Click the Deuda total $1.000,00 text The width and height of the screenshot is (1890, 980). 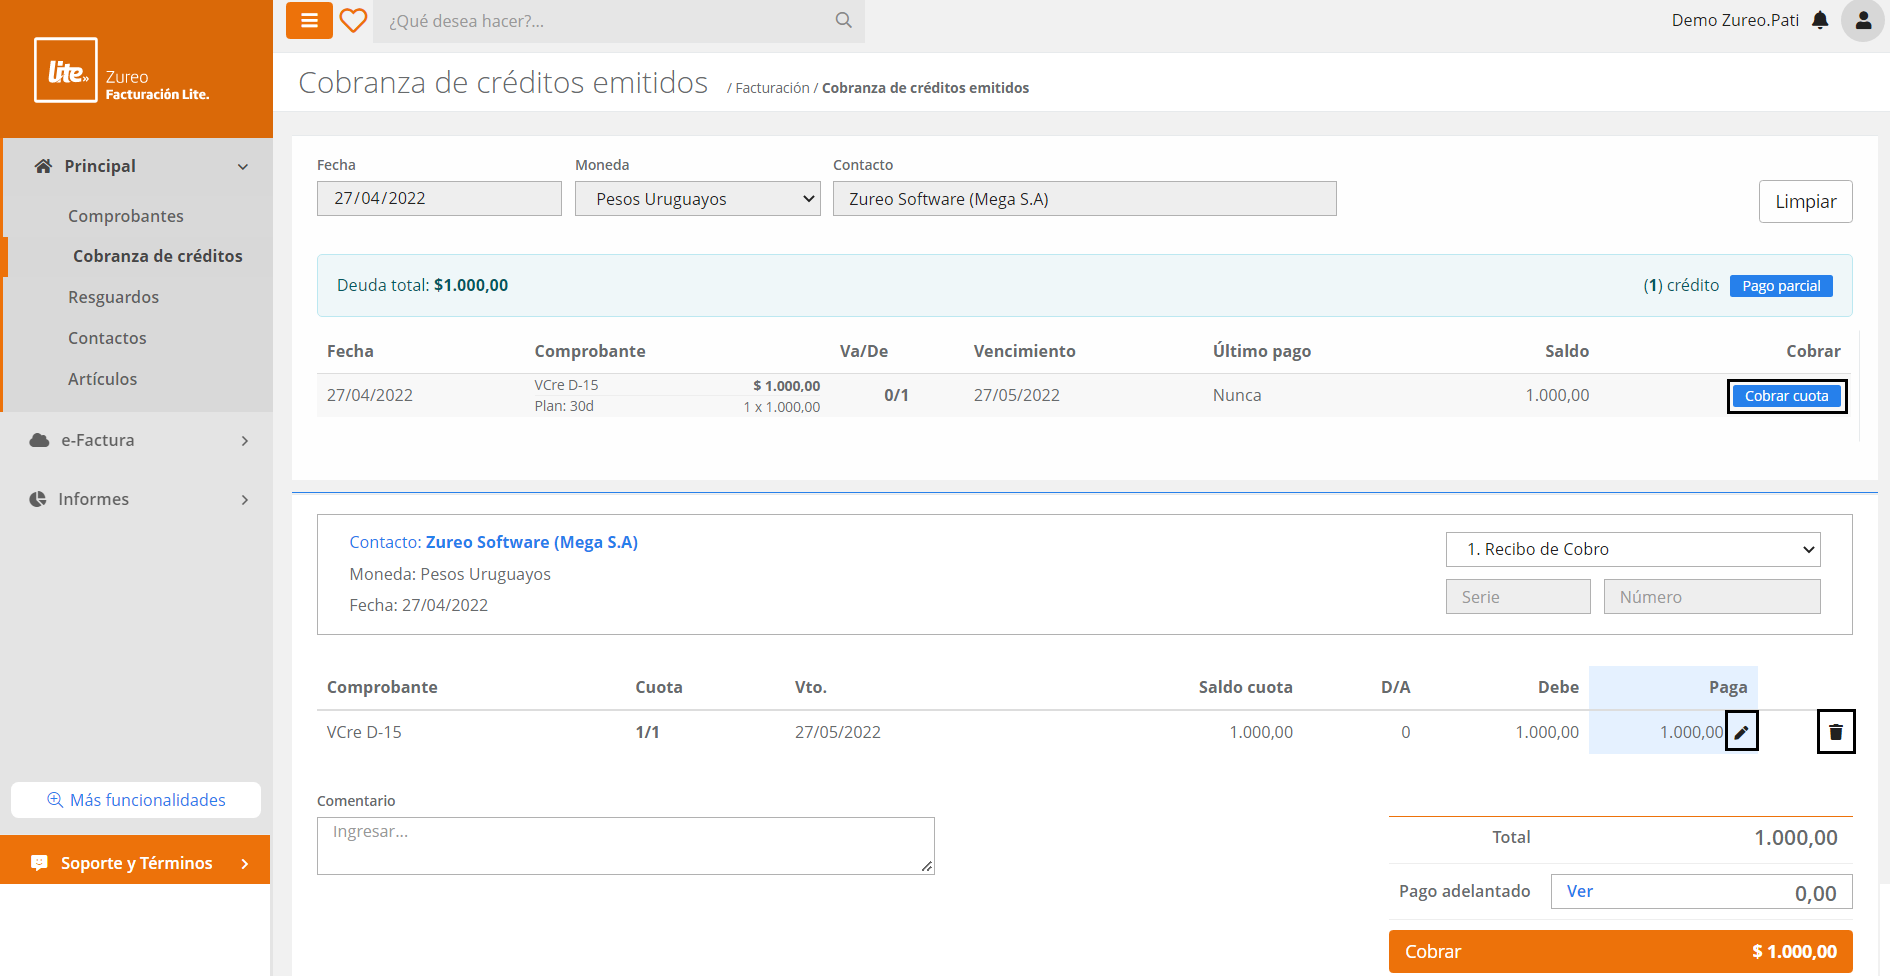point(422,285)
